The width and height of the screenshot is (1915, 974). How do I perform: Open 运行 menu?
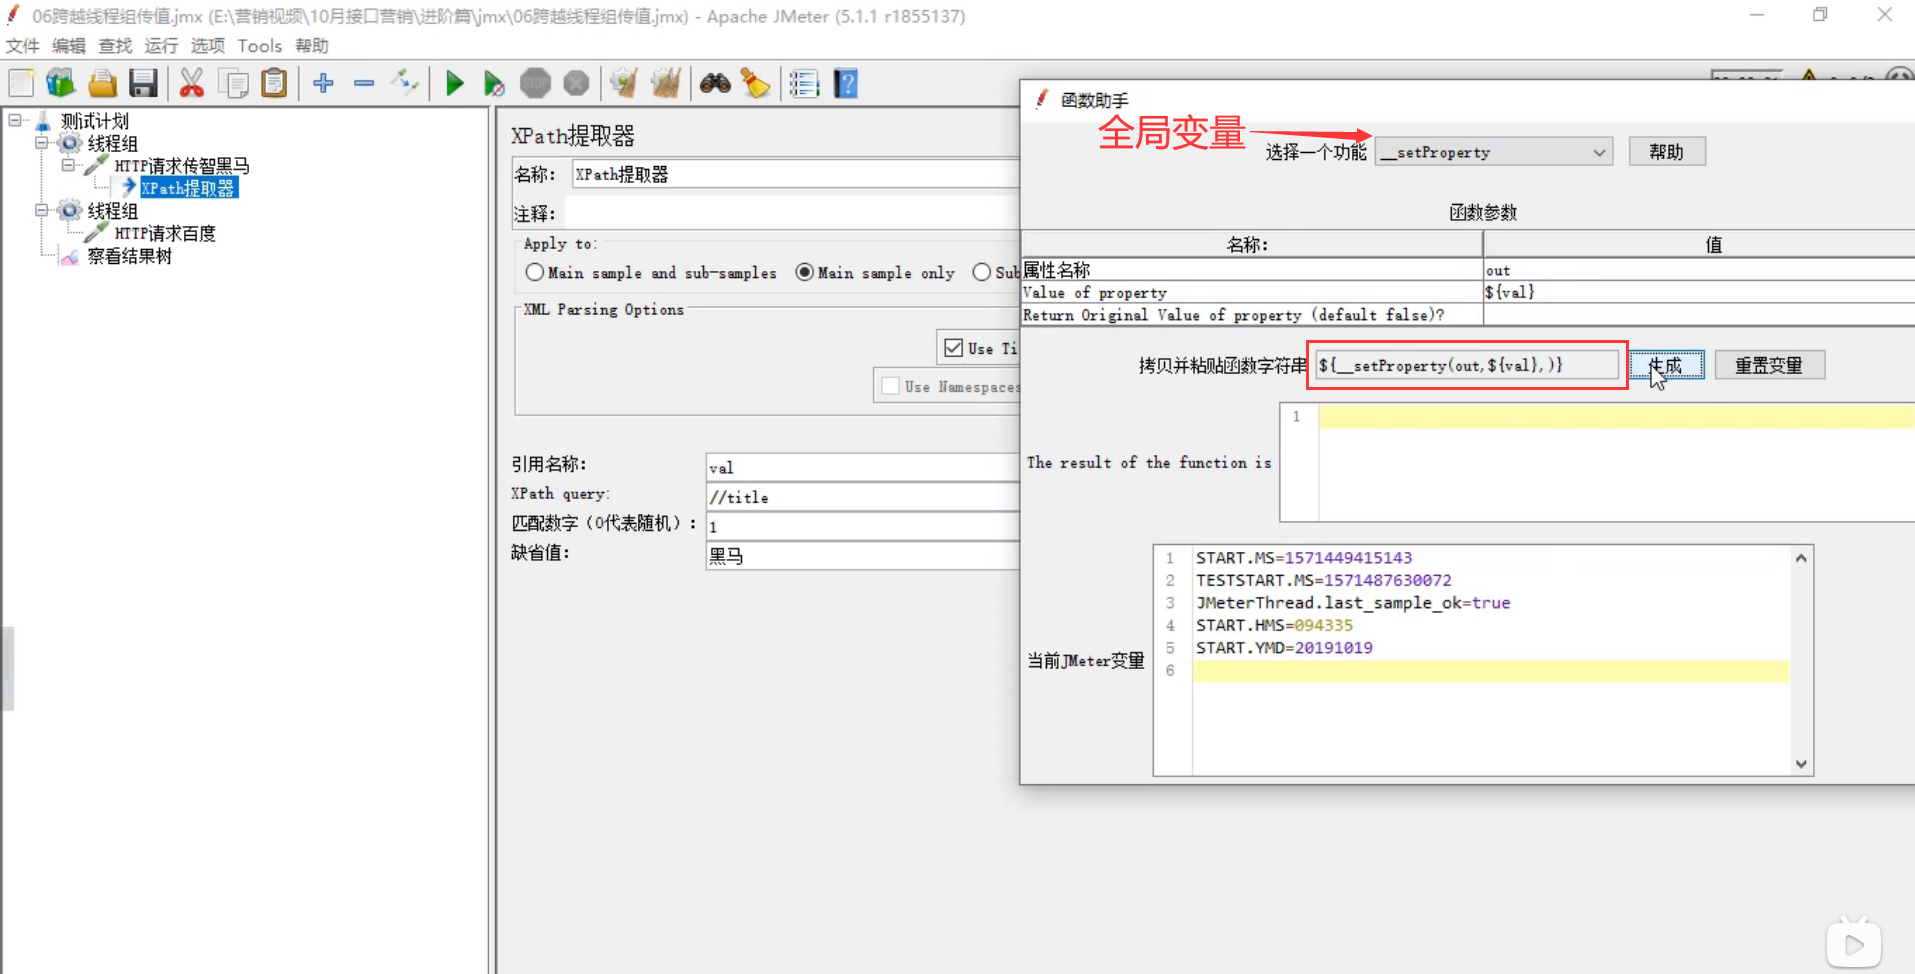(161, 46)
